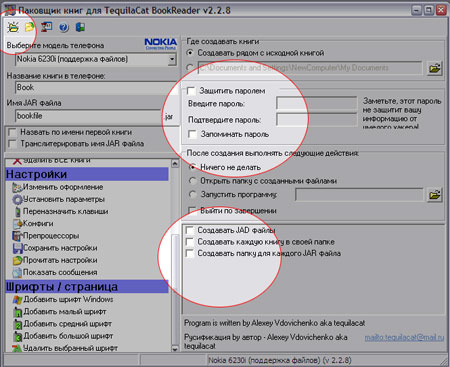Click the left list scrollbar down arrow

point(175,349)
